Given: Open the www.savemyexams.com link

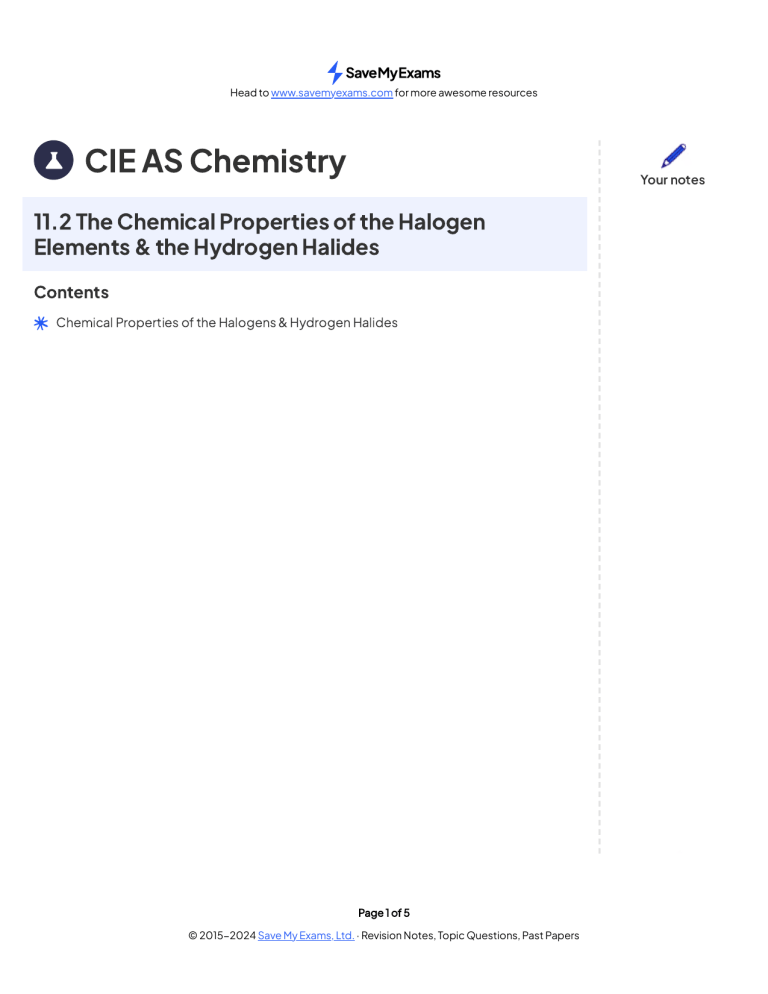Looking at the screenshot, I should (x=332, y=93).
